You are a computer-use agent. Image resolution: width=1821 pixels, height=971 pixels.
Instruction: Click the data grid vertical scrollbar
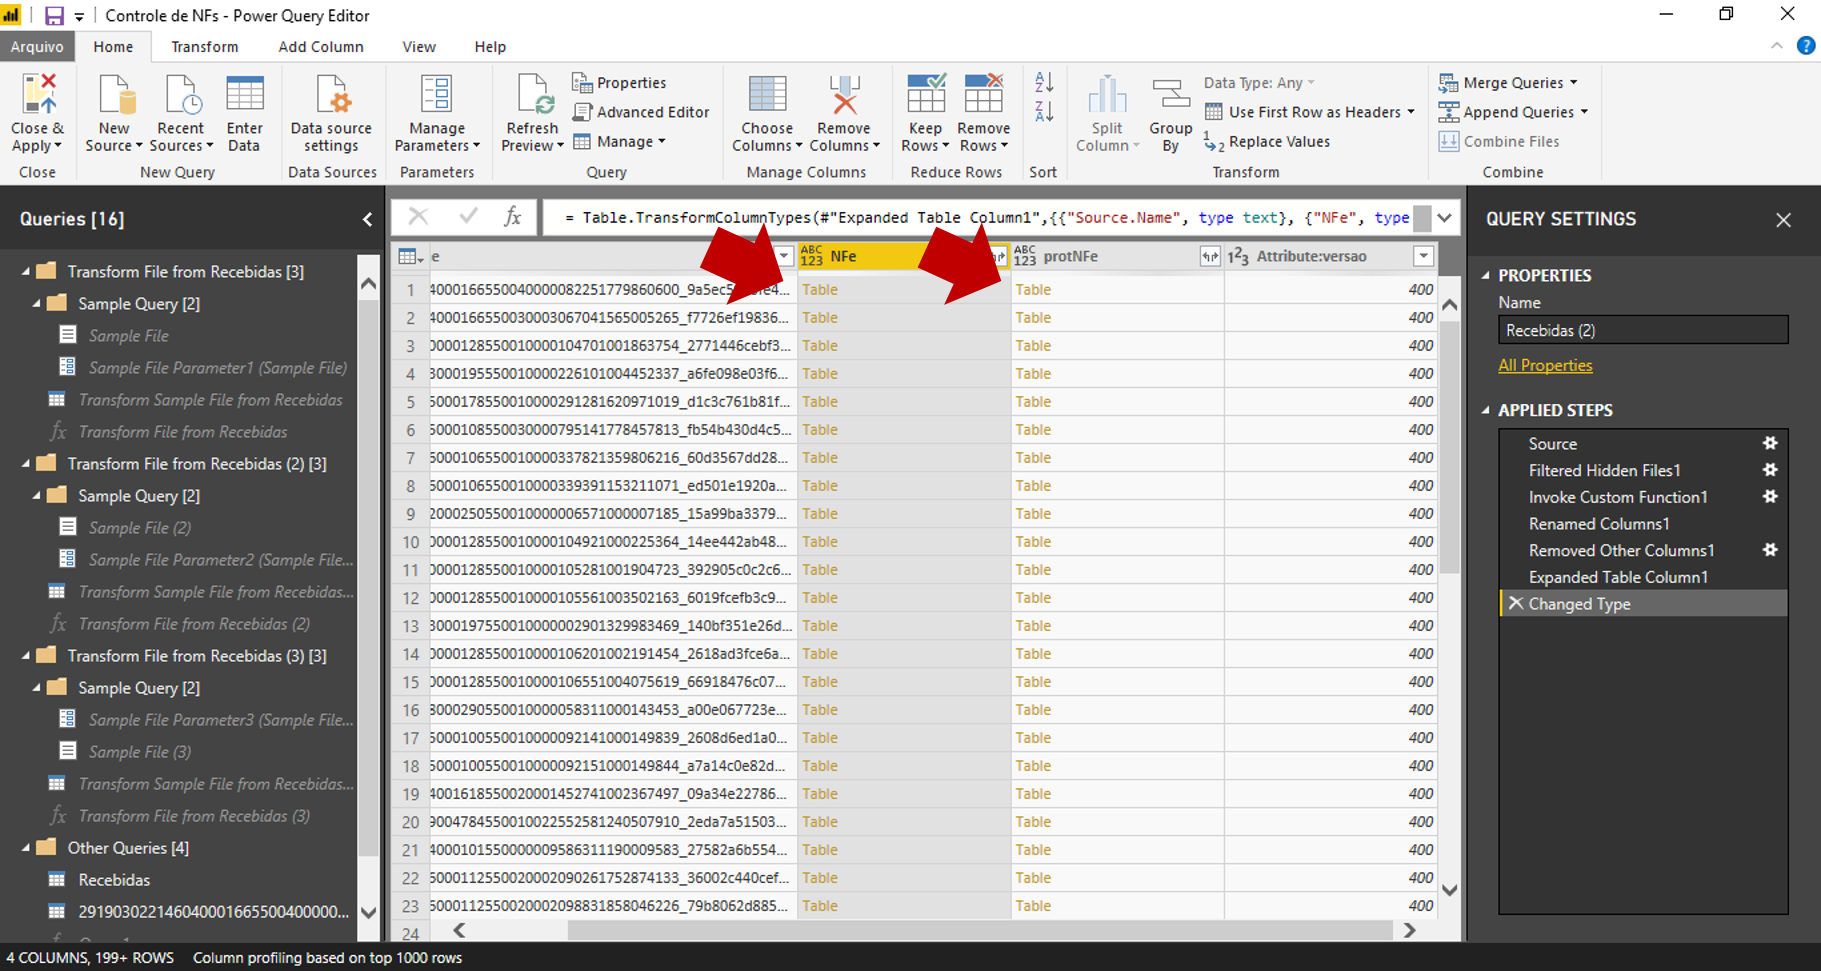point(1449,448)
